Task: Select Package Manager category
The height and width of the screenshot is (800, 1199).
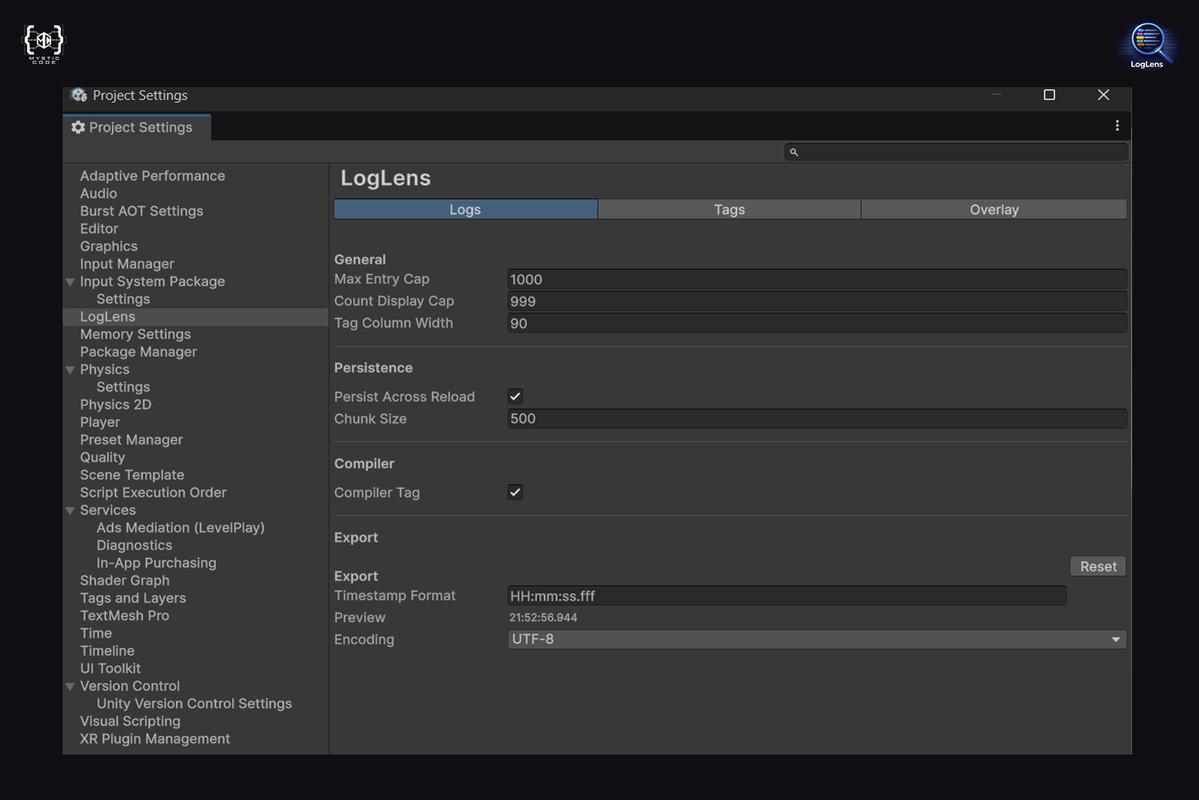Action: 138,352
